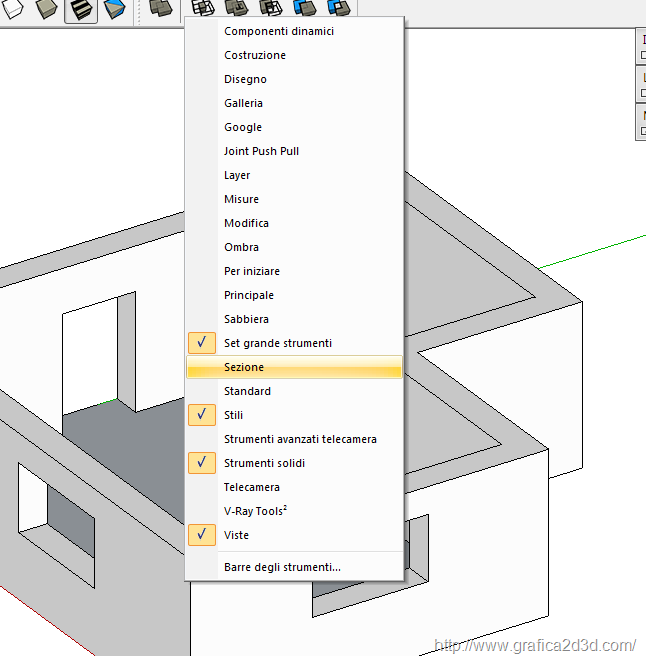The width and height of the screenshot is (646, 656).
Task: Uncheck the Set grande strumenti toolbar
Action: 277,343
